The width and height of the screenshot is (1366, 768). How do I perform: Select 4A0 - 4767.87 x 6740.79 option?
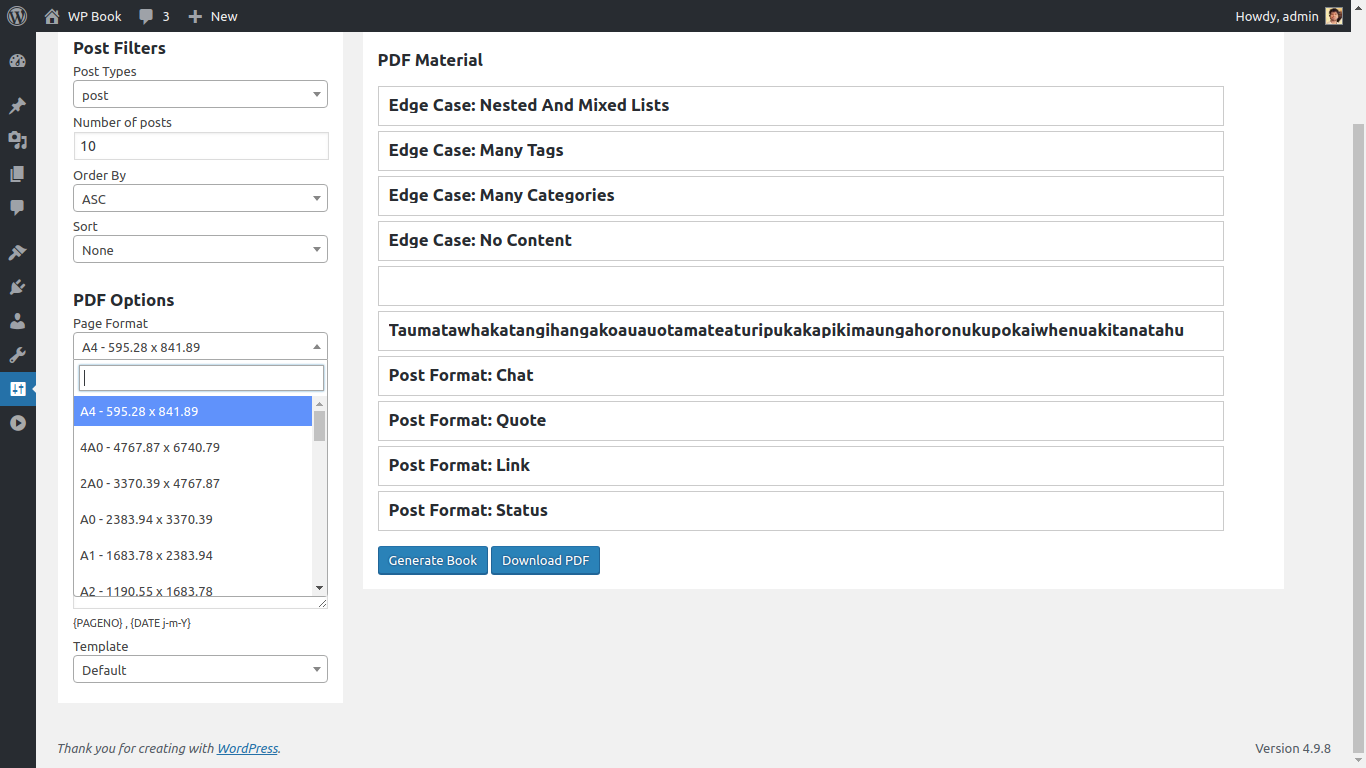point(150,447)
